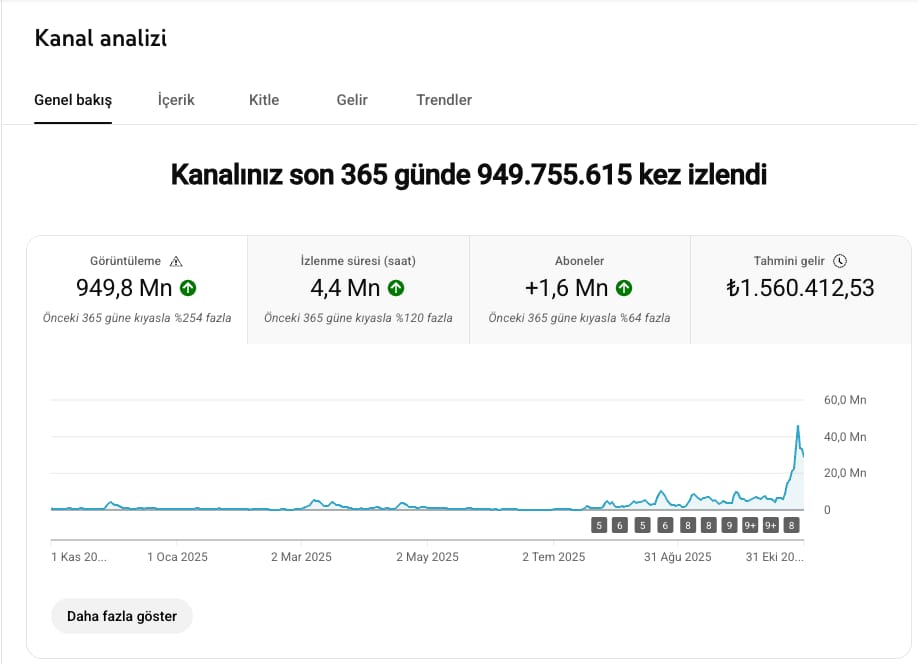The width and height of the screenshot is (918, 664).
Task: Select the İzlenme süresi (saat) metric card
Action: tap(358, 290)
